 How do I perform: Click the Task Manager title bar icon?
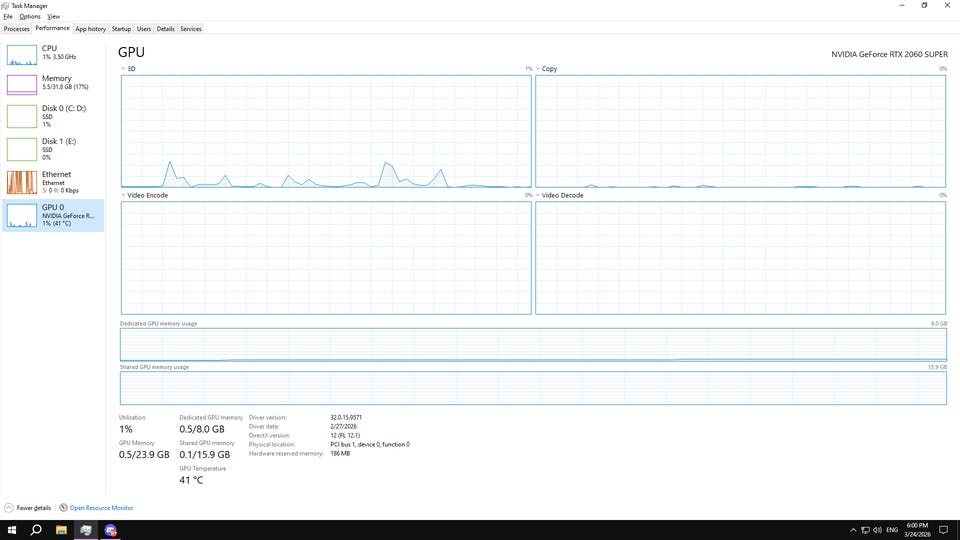click(6, 6)
